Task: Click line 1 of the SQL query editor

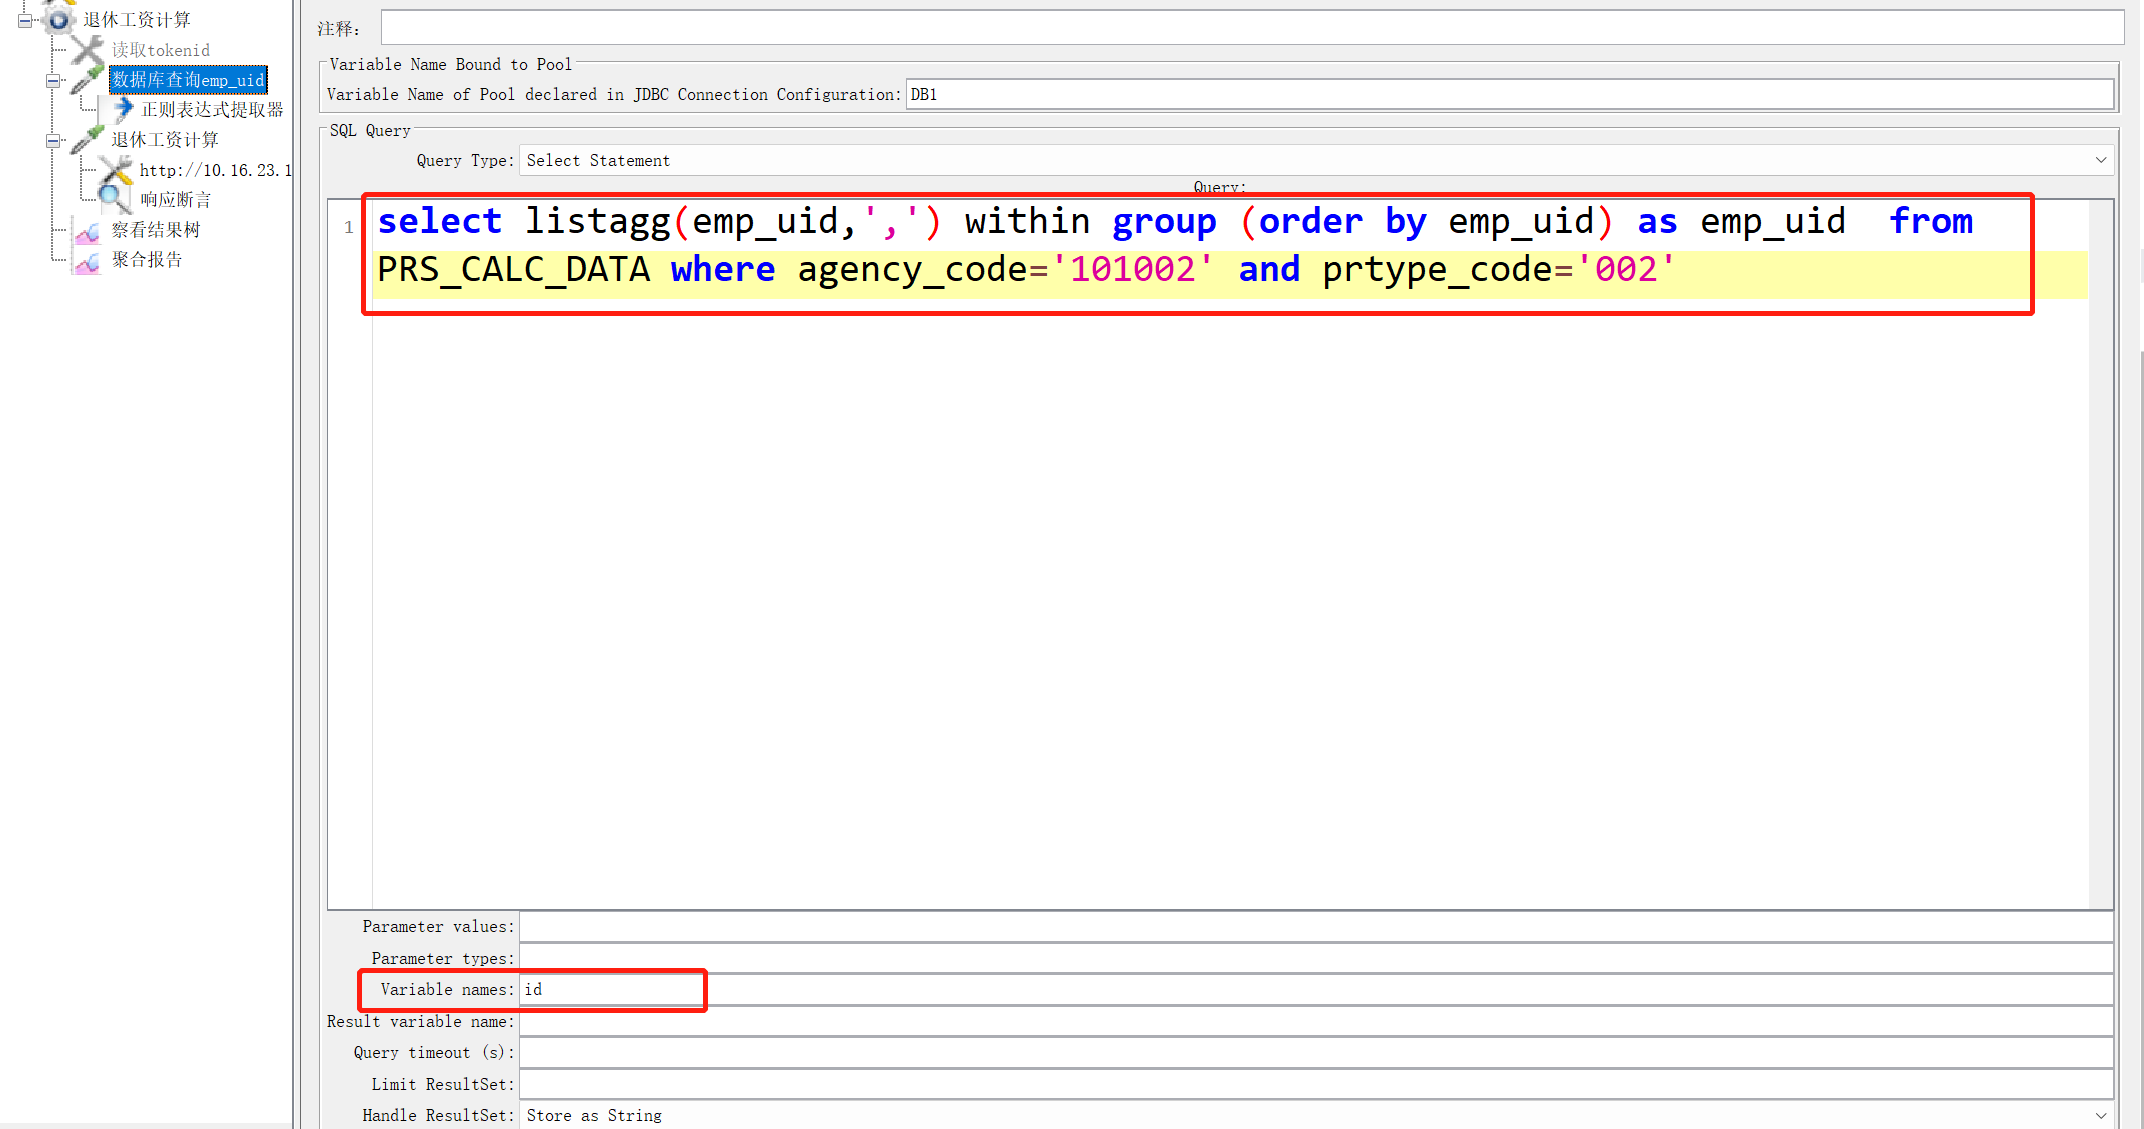Action: [x=1000, y=222]
